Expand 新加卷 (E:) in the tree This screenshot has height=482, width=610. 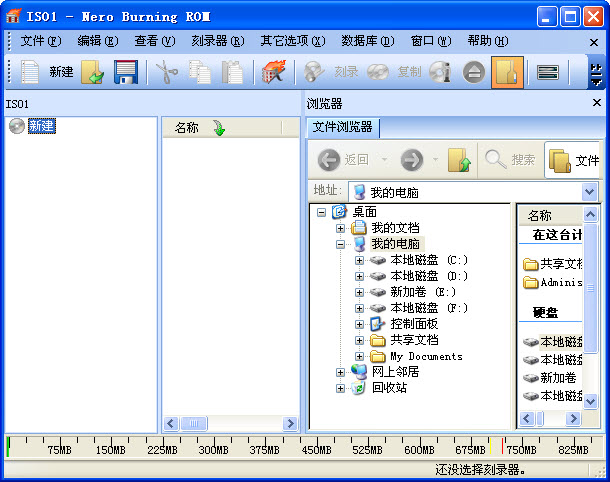coord(359,292)
